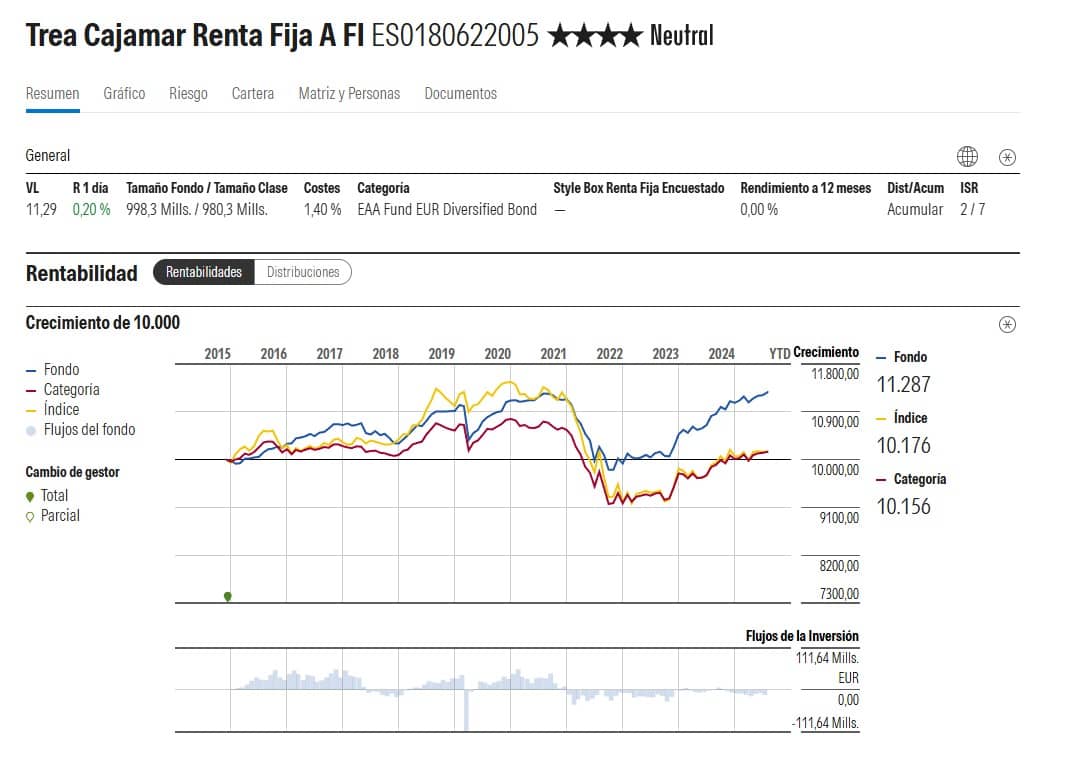Open the Documentos tab
This screenshot has height=767, width=1065.
(x=461, y=93)
